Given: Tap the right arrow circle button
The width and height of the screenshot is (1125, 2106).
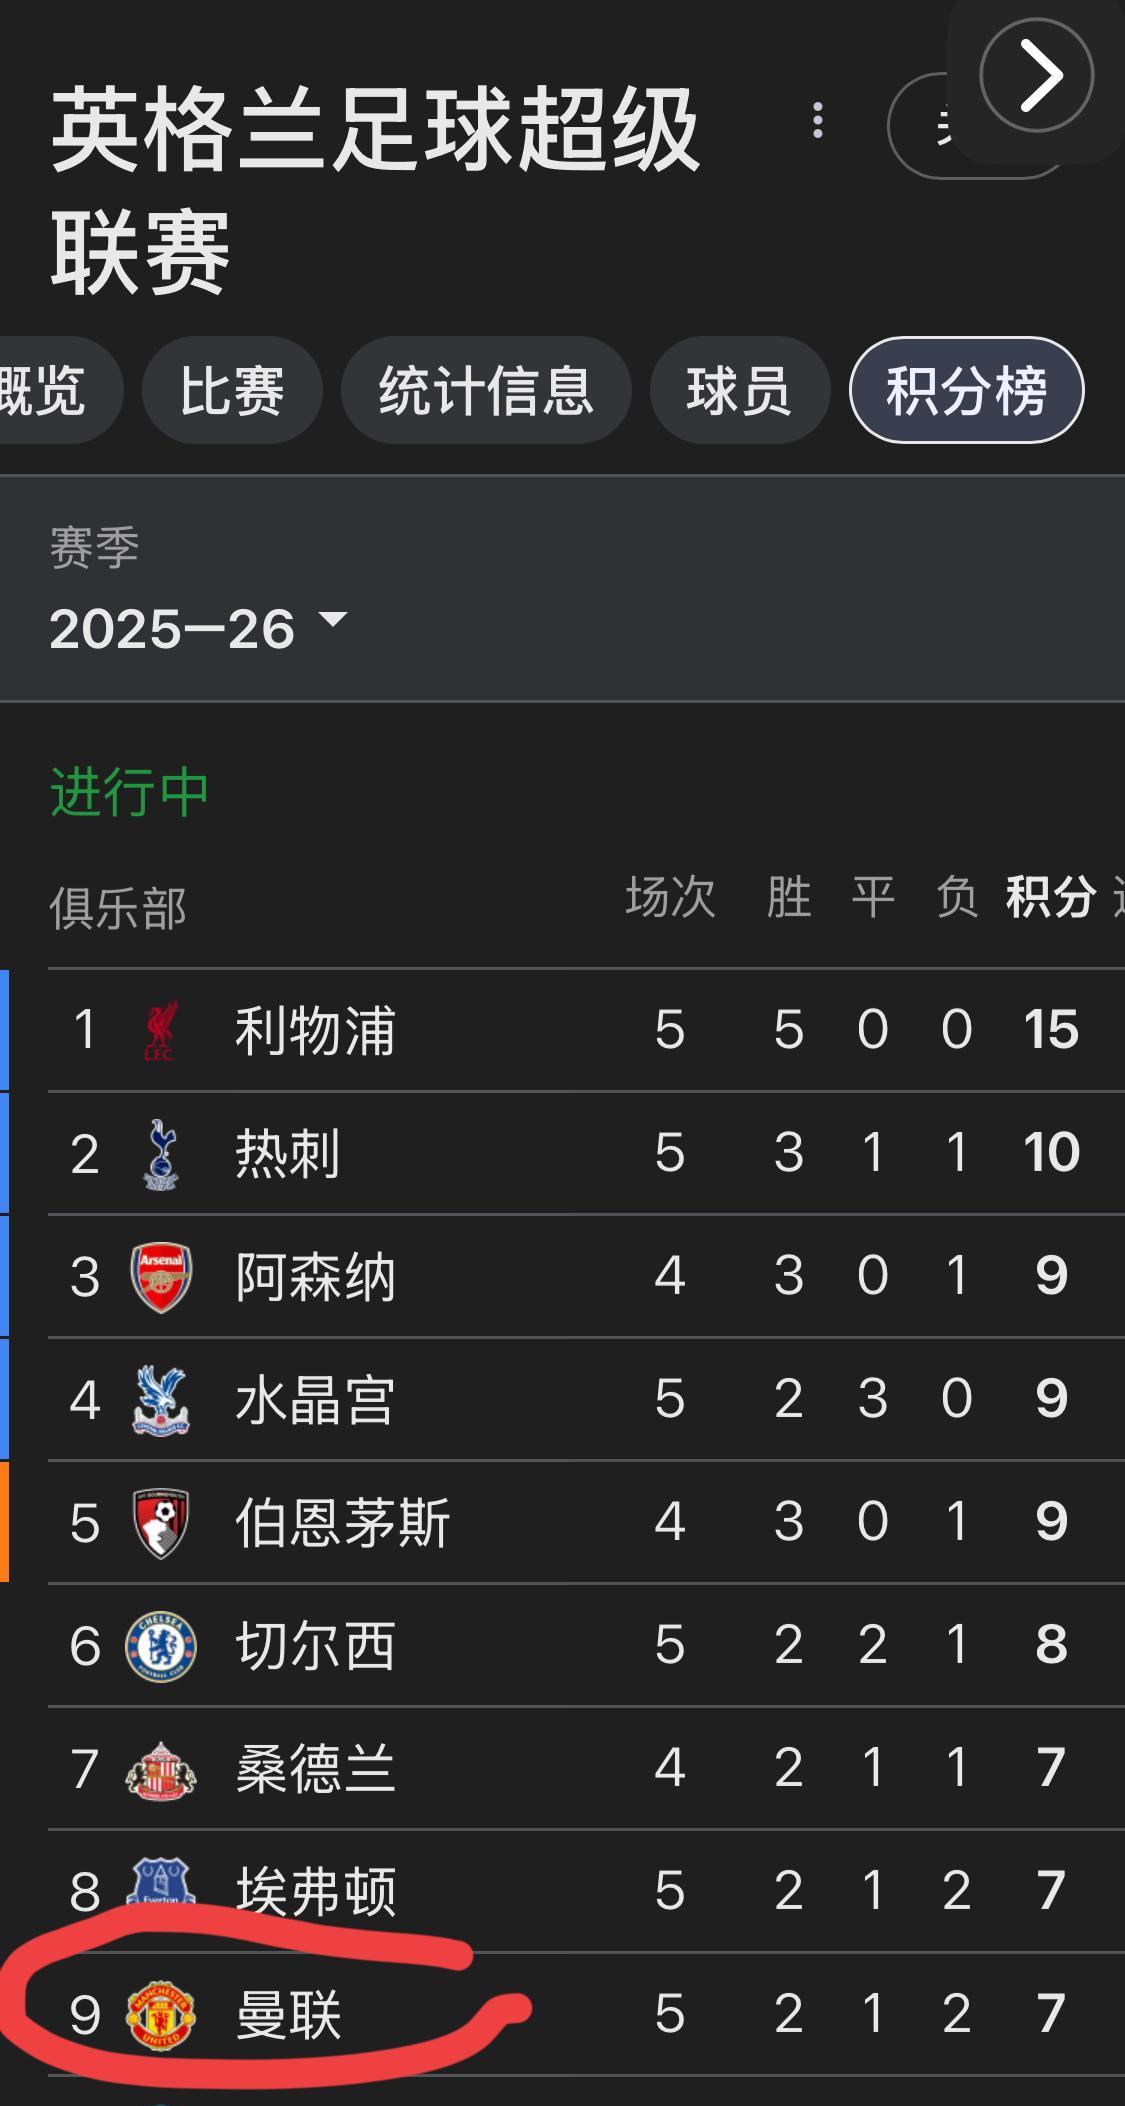Looking at the screenshot, I should click(1036, 75).
